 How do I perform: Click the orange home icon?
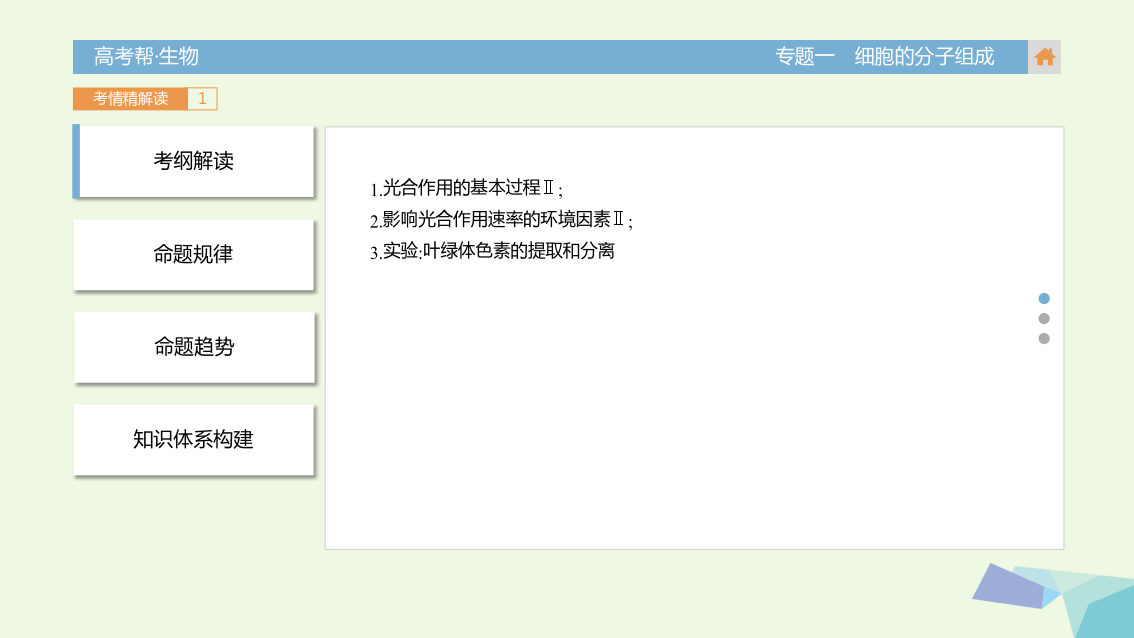pyautogui.click(x=1044, y=57)
